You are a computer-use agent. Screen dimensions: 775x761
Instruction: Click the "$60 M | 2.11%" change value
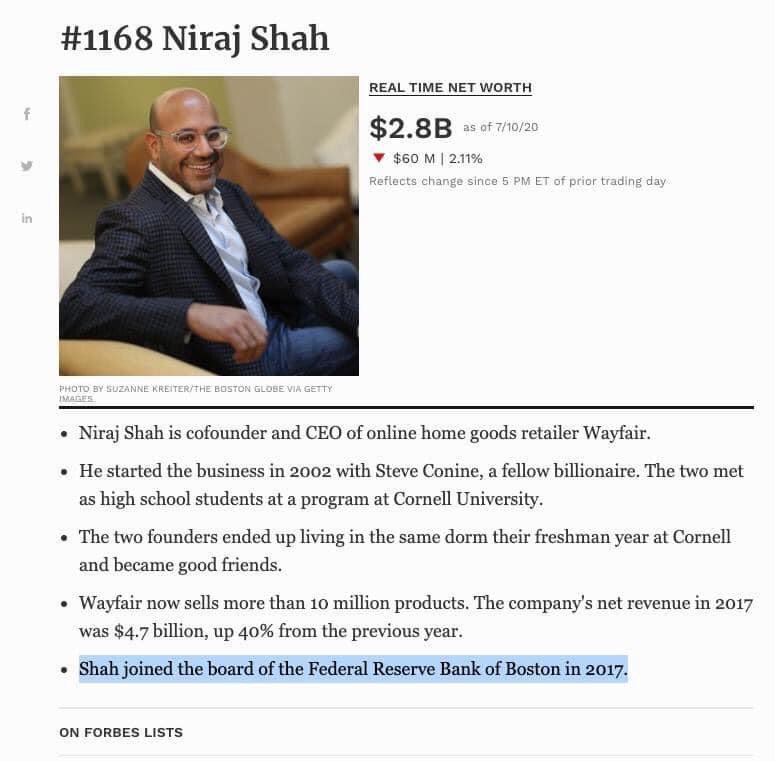point(438,159)
